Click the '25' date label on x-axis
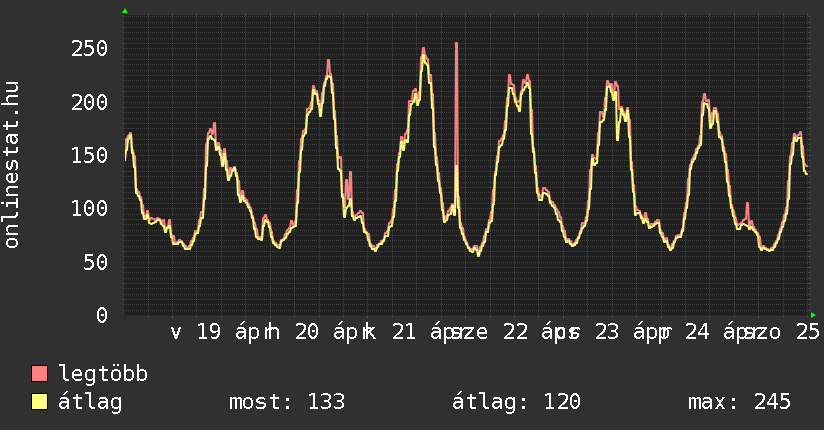 point(808,332)
